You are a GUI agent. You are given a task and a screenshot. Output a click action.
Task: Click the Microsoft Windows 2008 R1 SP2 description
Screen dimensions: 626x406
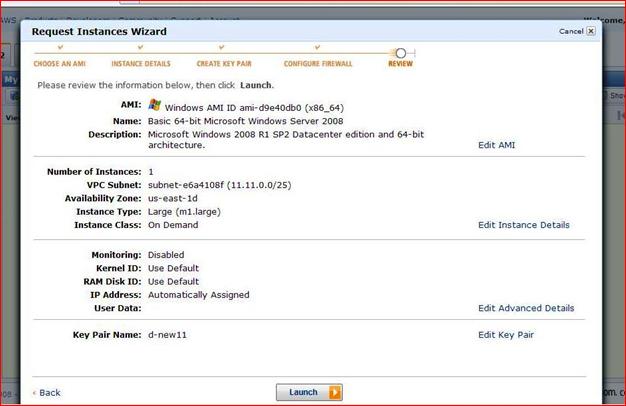286,140
